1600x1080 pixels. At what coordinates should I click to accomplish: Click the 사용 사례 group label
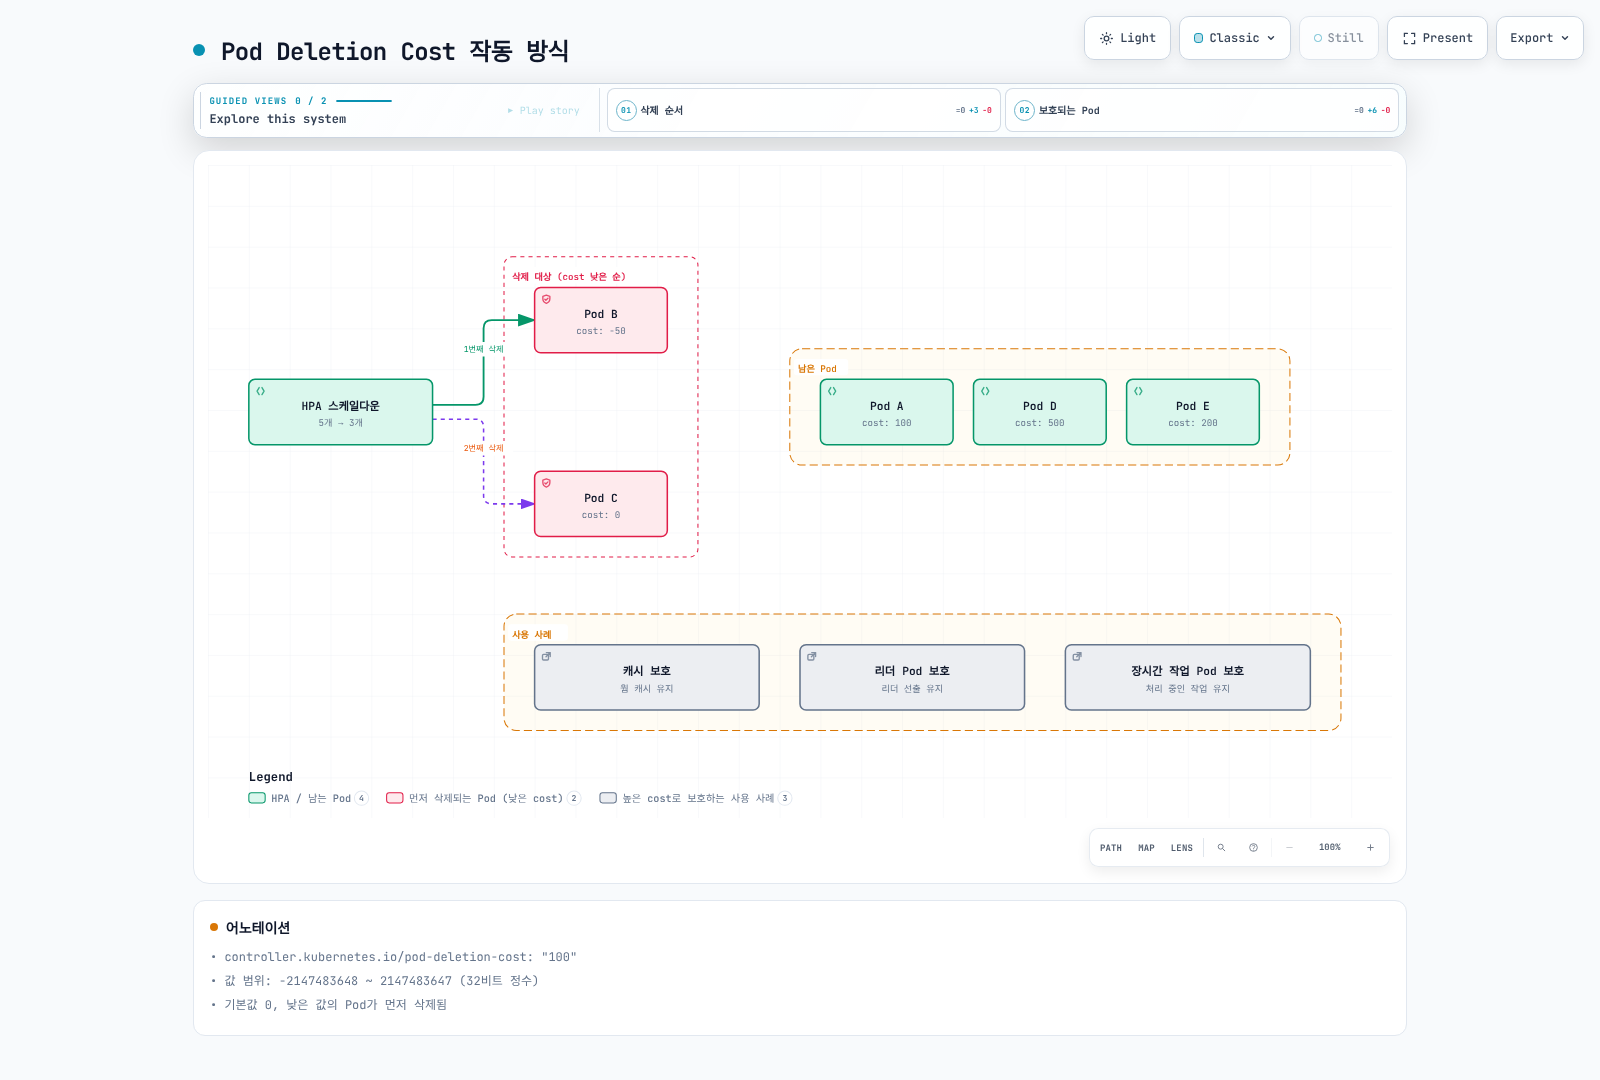pyautogui.click(x=532, y=635)
